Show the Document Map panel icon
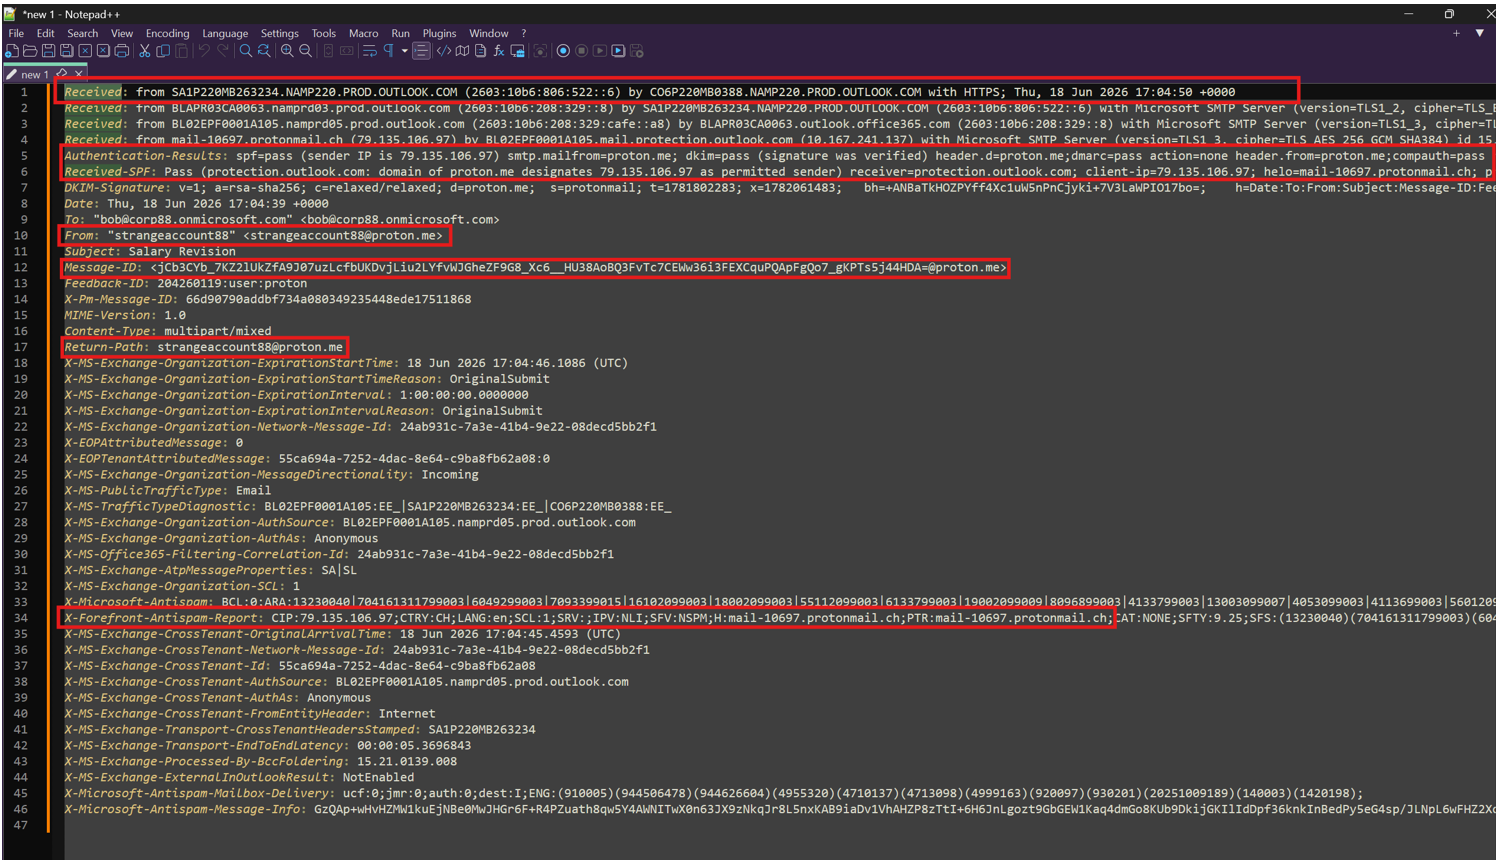Image resolution: width=1501 pixels, height=862 pixels. [462, 51]
